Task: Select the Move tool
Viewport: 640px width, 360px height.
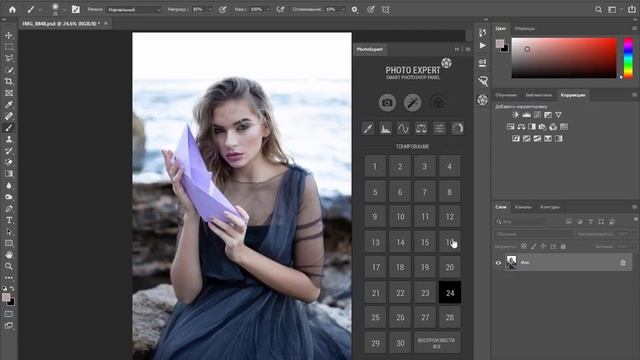Action: (9, 36)
